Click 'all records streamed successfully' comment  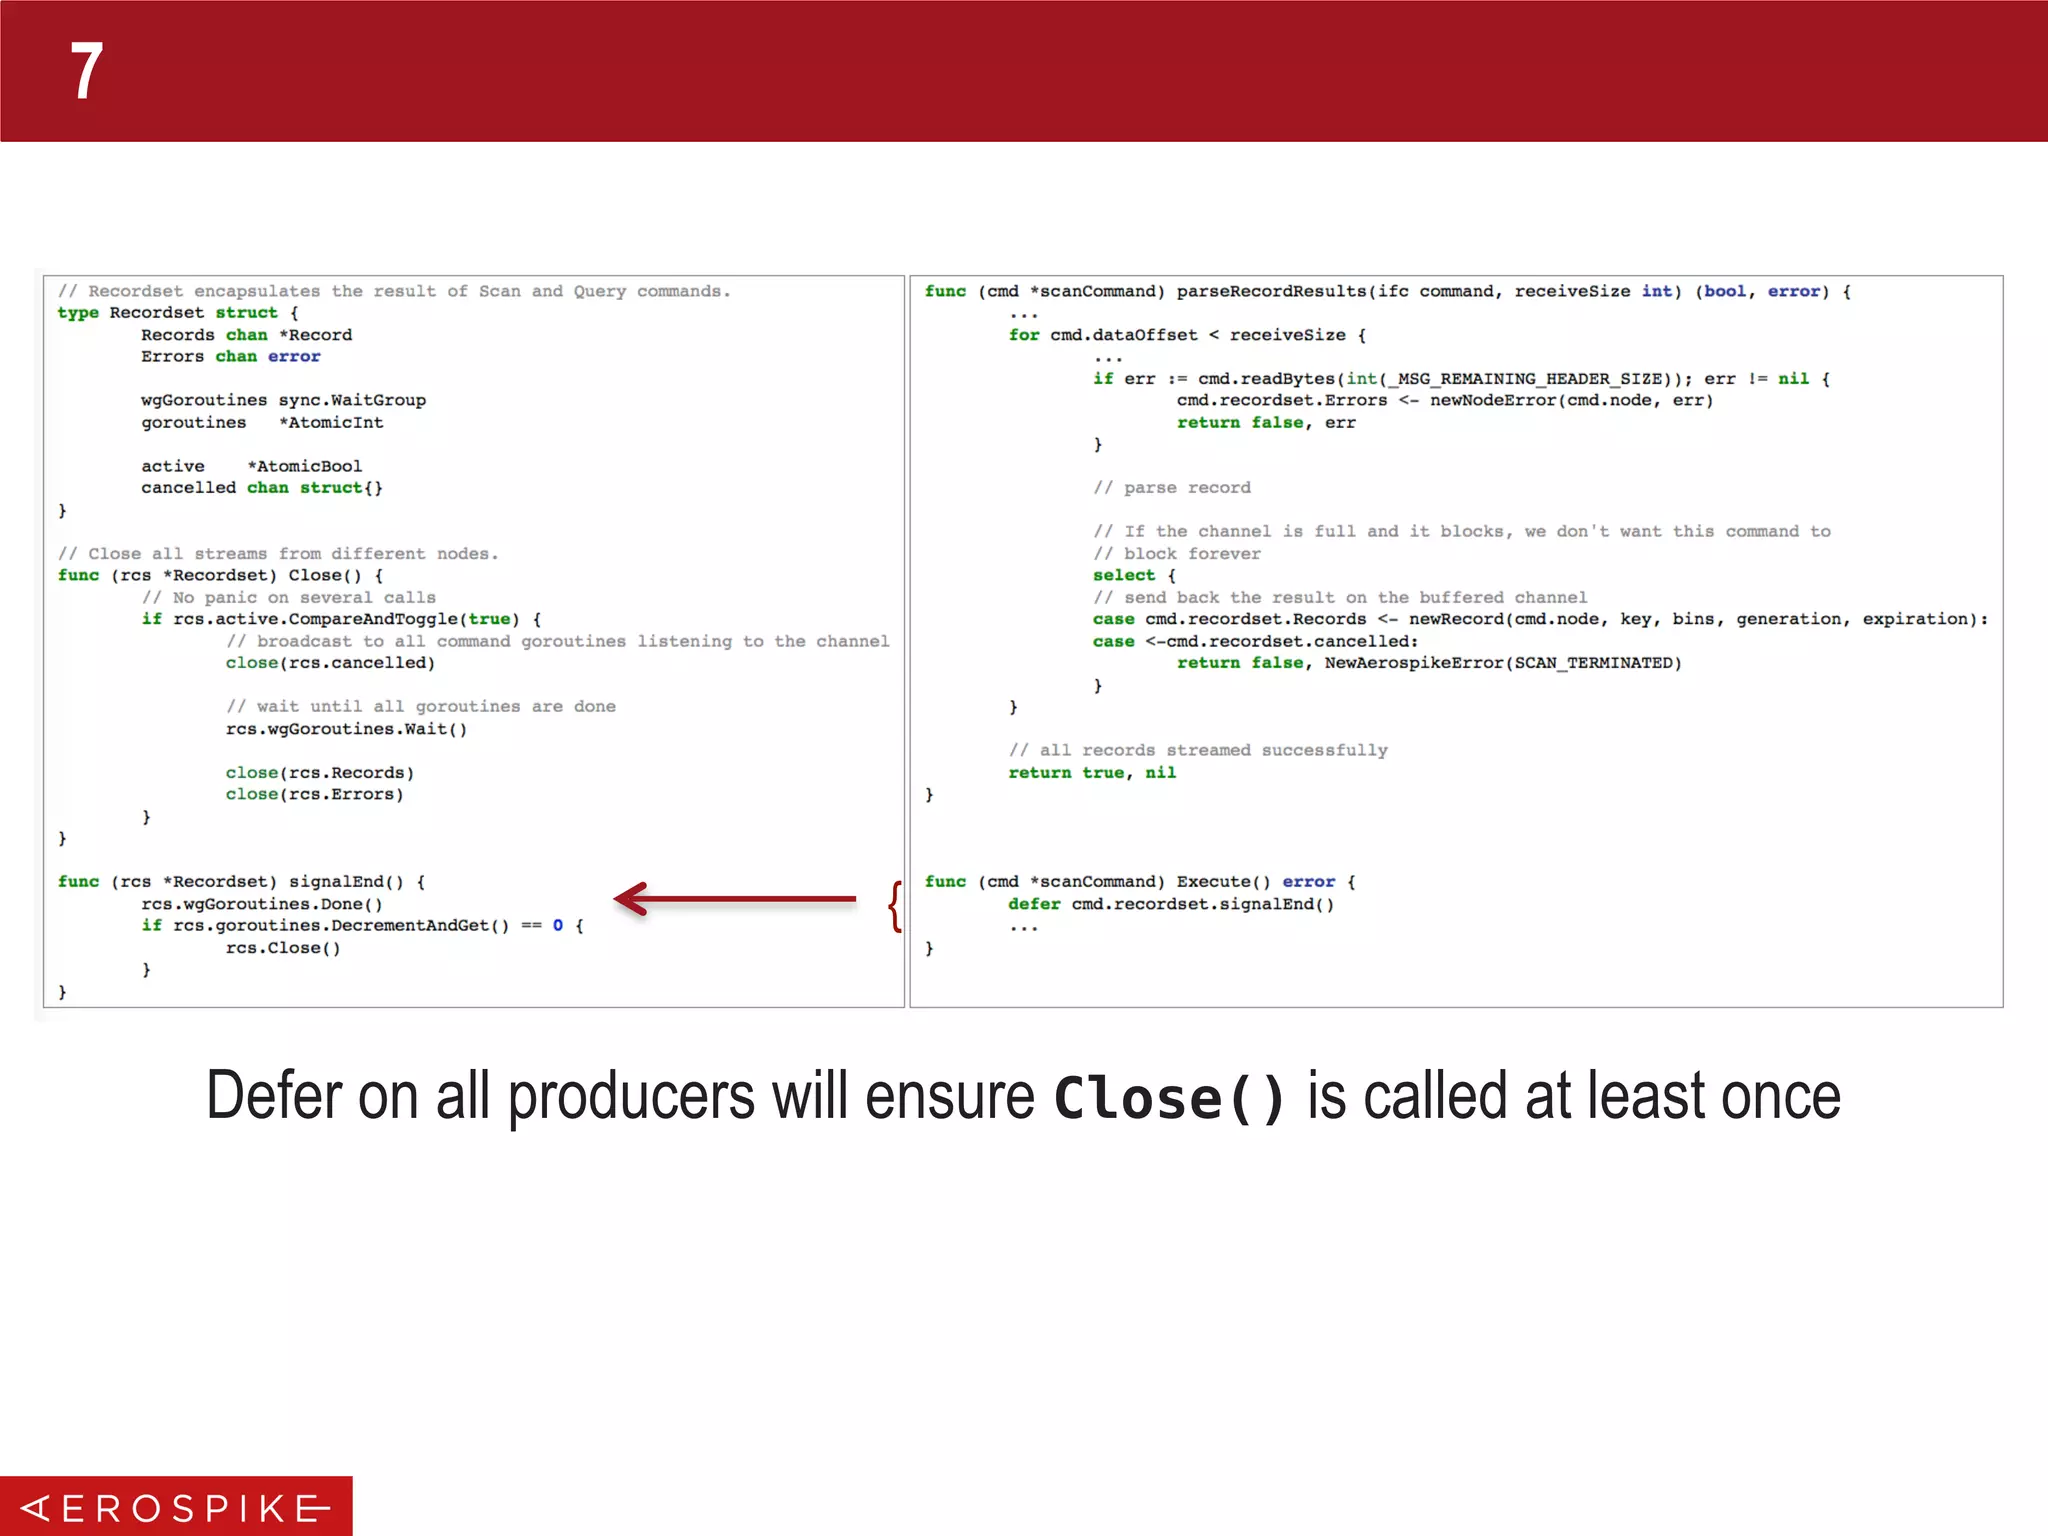(x=1198, y=751)
